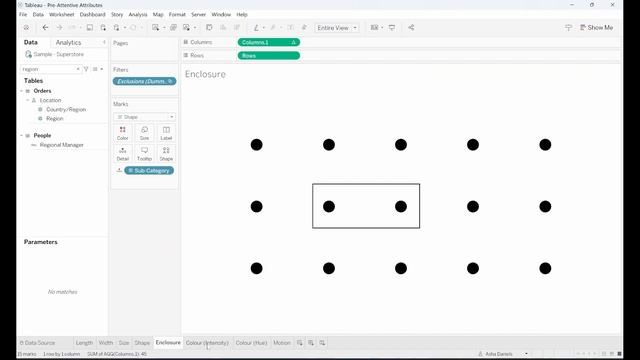This screenshot has height=360, width=640.
Task: Click the New Data Source icon
Action: click(x=103, y=27)
